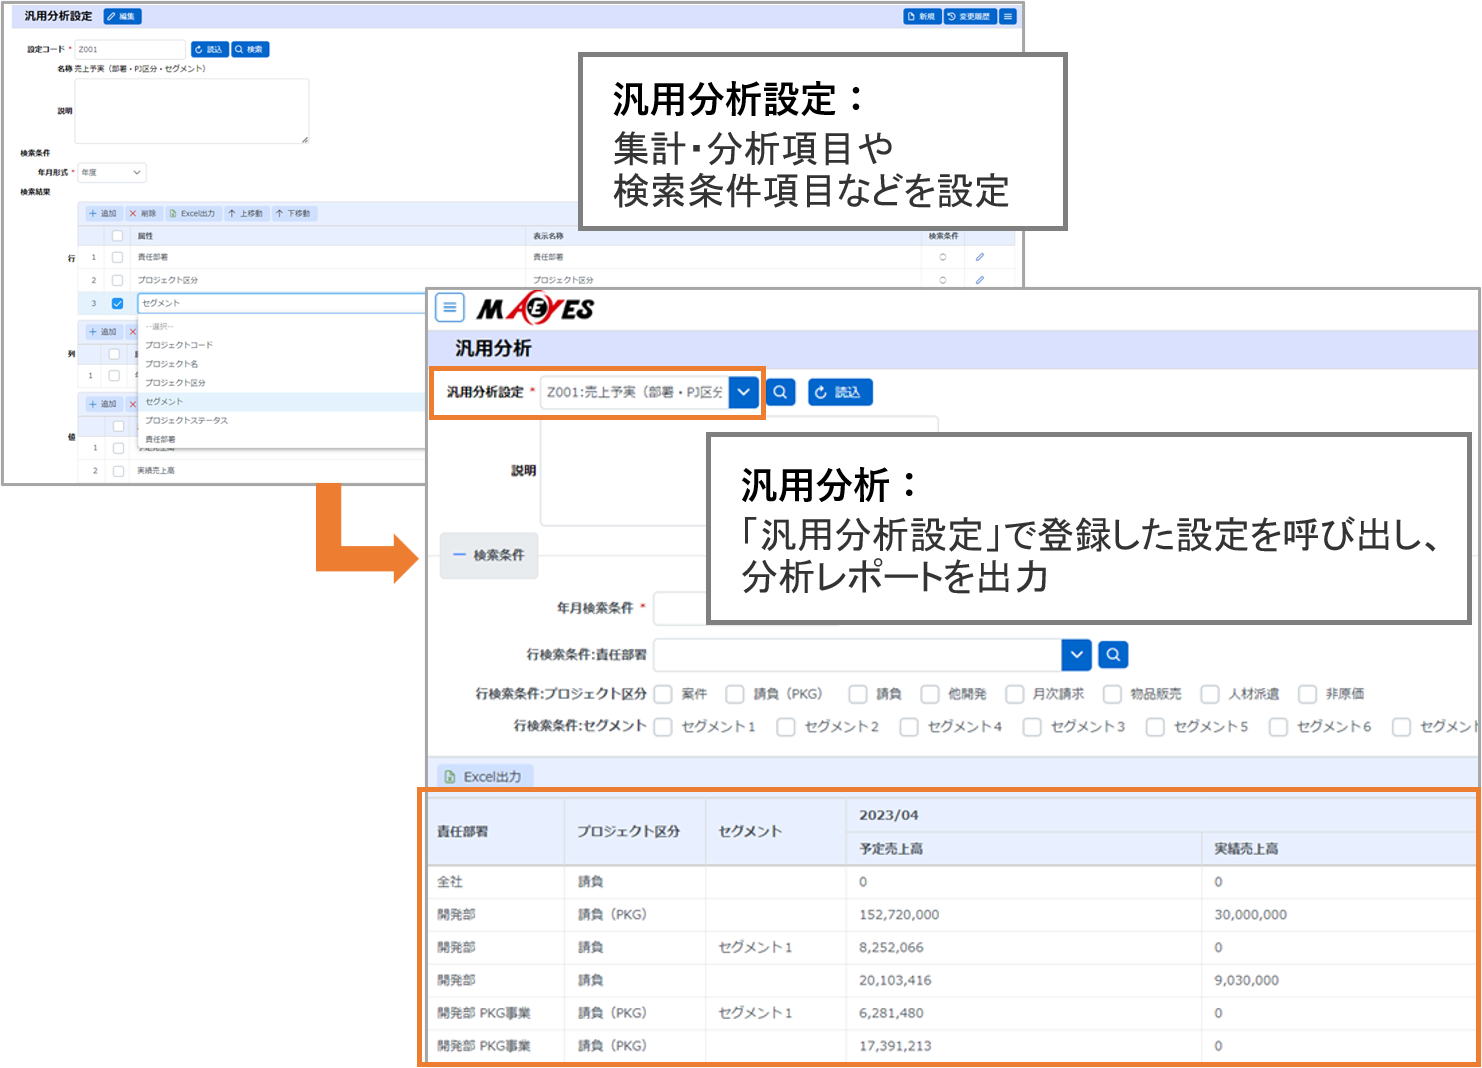Click the 新規 button in 汎用分析設定 header

(922, 16)
